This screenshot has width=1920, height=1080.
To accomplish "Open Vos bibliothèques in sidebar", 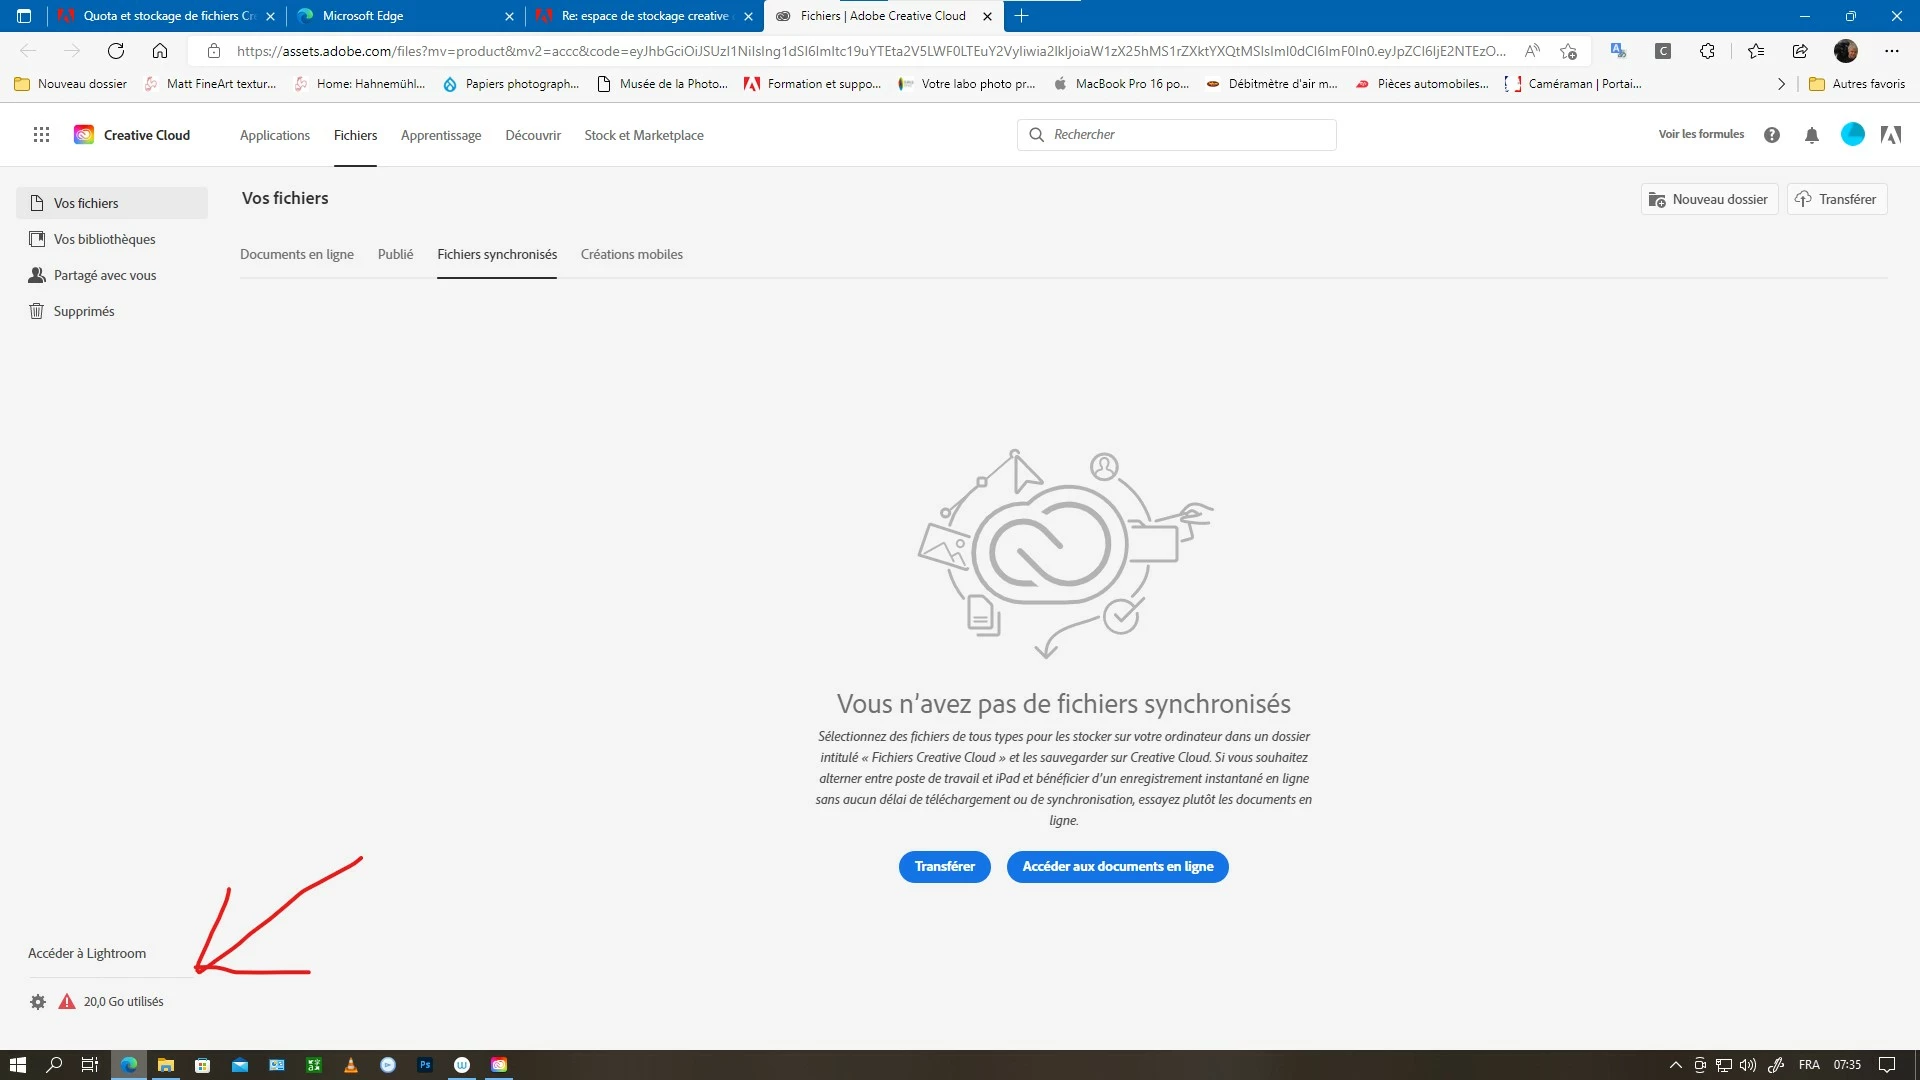I will coord(104,240).
